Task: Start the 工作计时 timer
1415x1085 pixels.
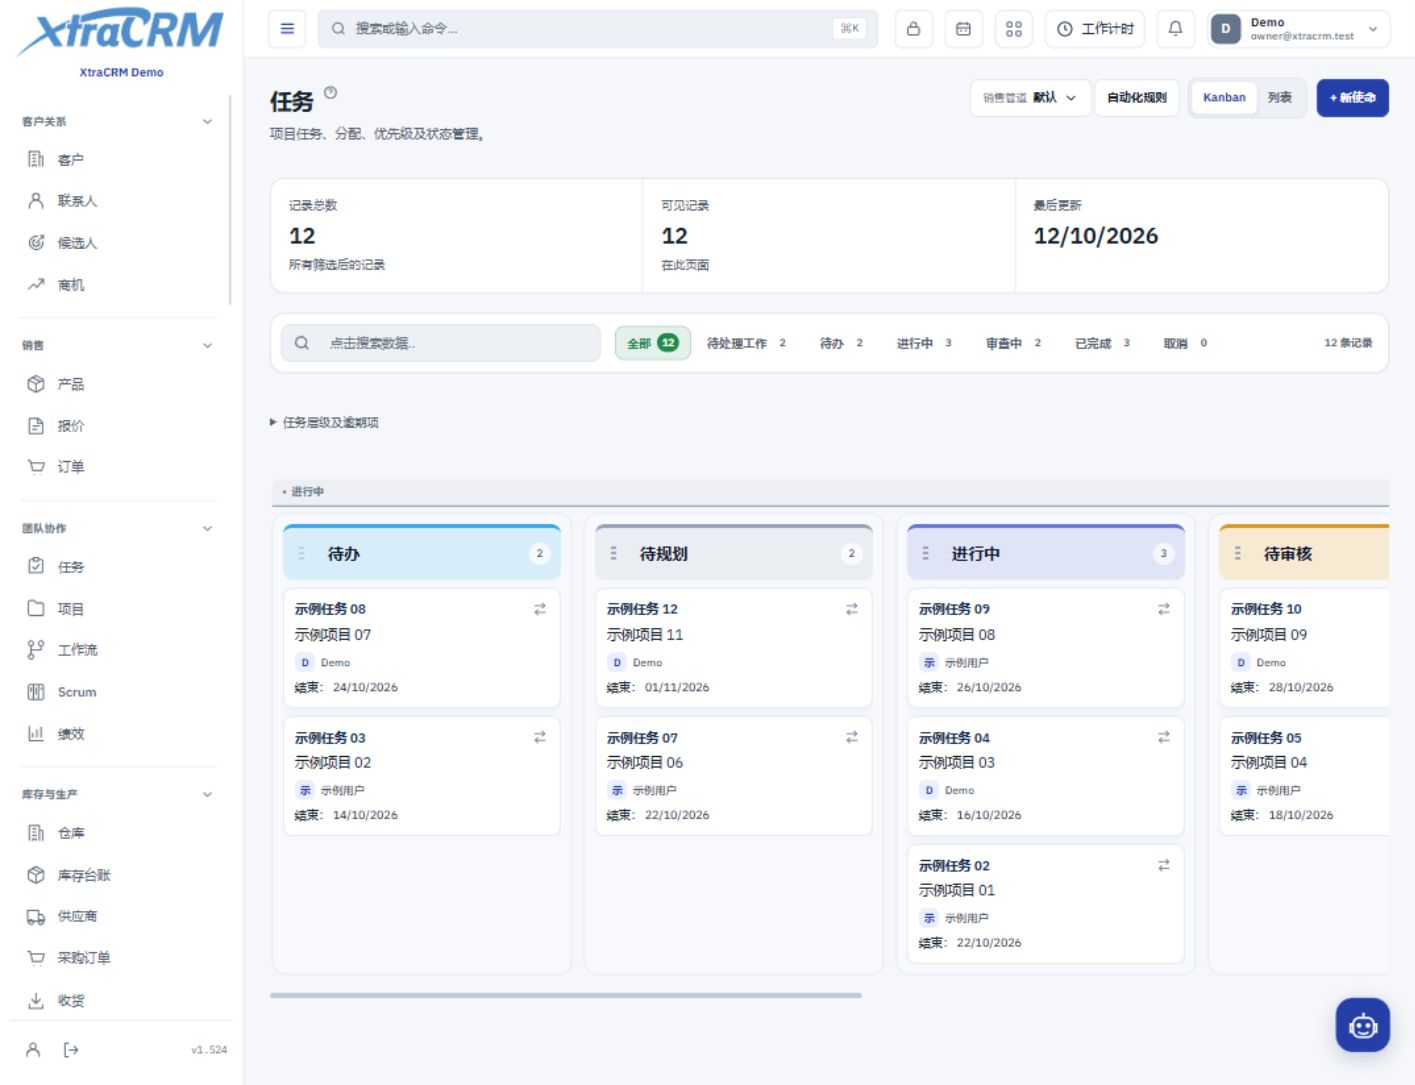Action: (1095, 29)
